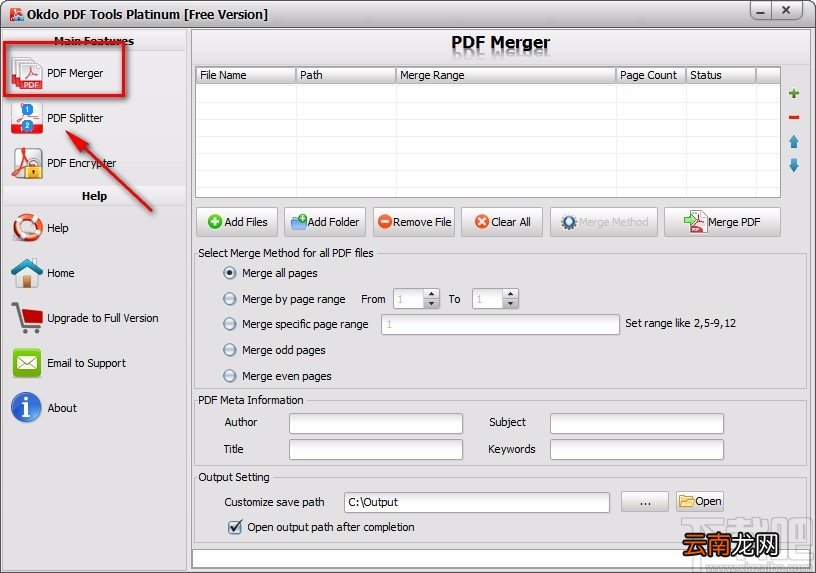
Task: Click the Add Folder button
Action: 325,222
